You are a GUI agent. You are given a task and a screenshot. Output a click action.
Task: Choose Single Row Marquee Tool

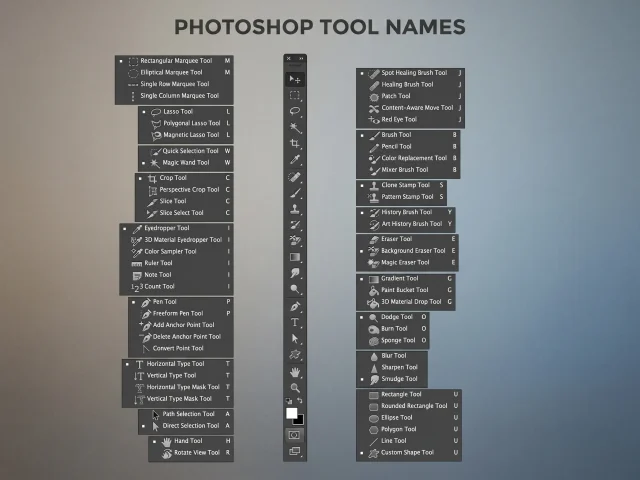(x=174, y=84)
